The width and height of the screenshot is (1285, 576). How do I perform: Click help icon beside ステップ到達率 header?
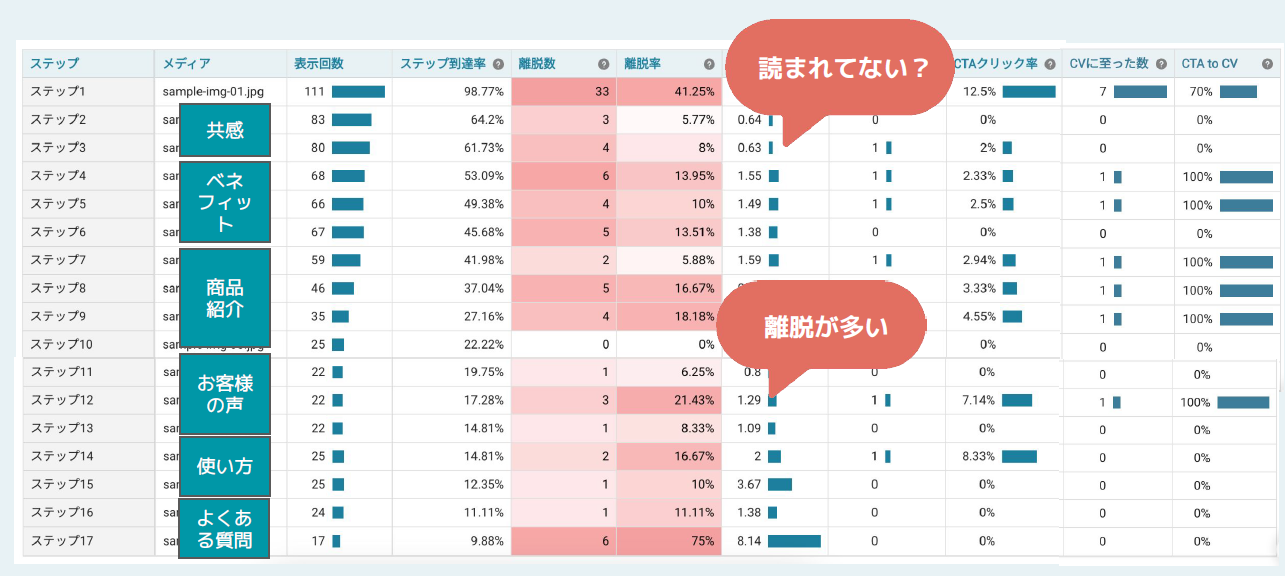tap(498, 64)
